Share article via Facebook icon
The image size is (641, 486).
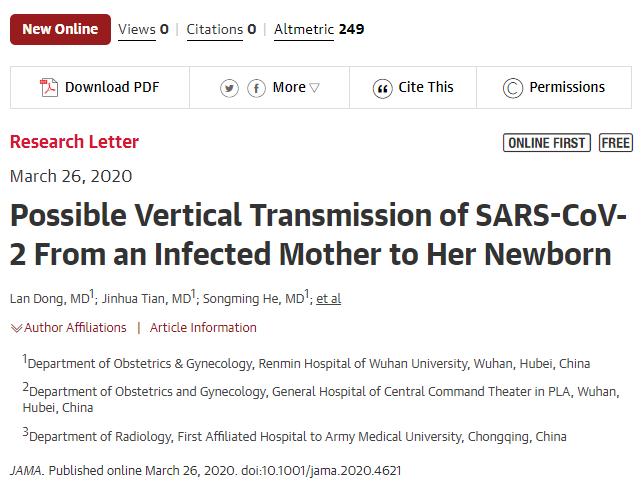click(256, 88)
